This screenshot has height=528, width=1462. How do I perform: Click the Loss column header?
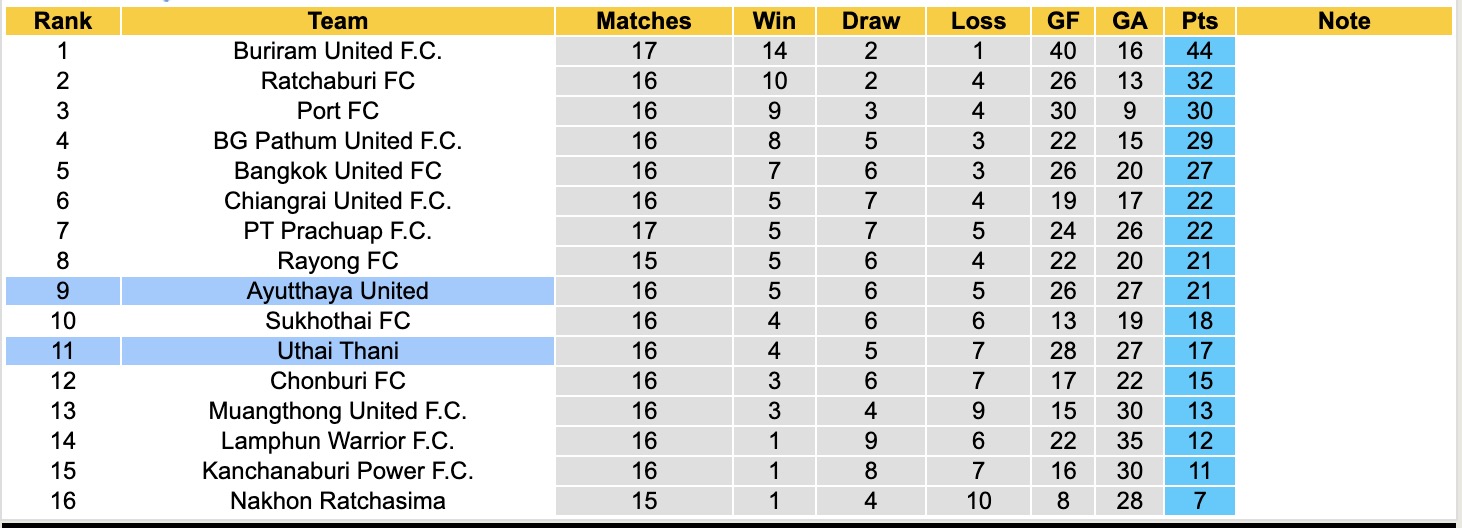(x=978, y=21)
